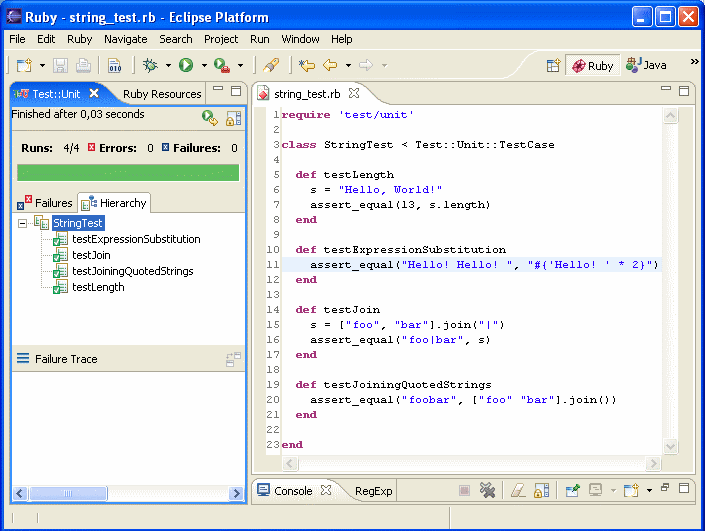Screen dimensions: 705x531
Task: Open the Search menu
Action: coord(175,39)
